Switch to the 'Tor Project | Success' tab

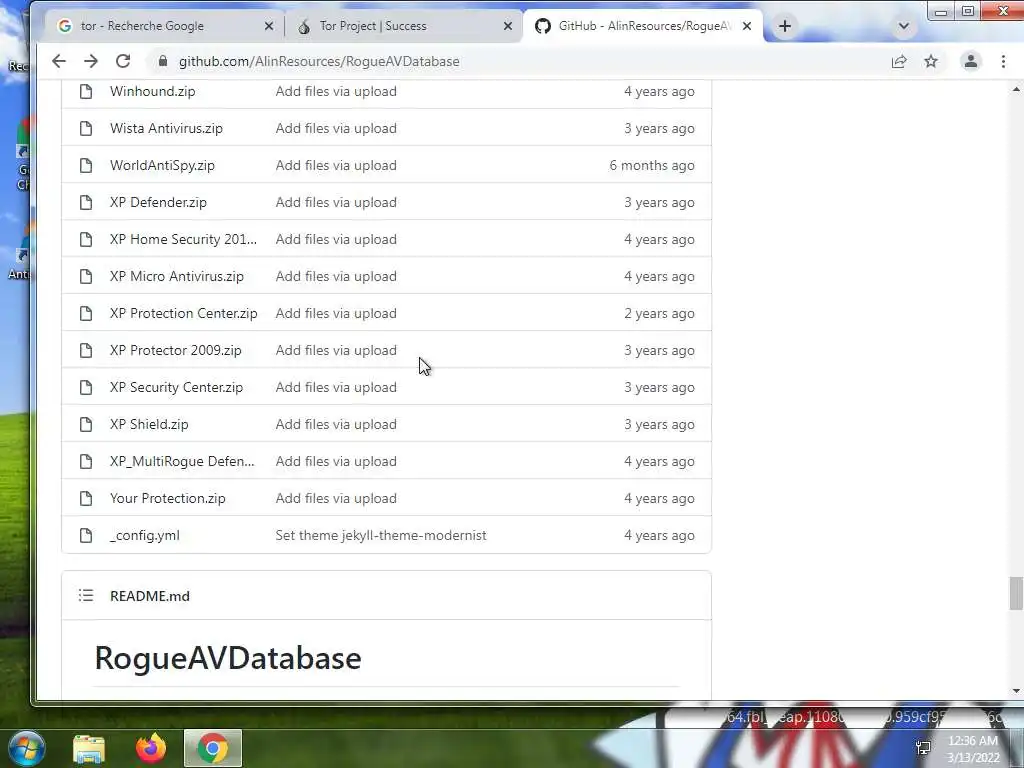click(403, 26)
